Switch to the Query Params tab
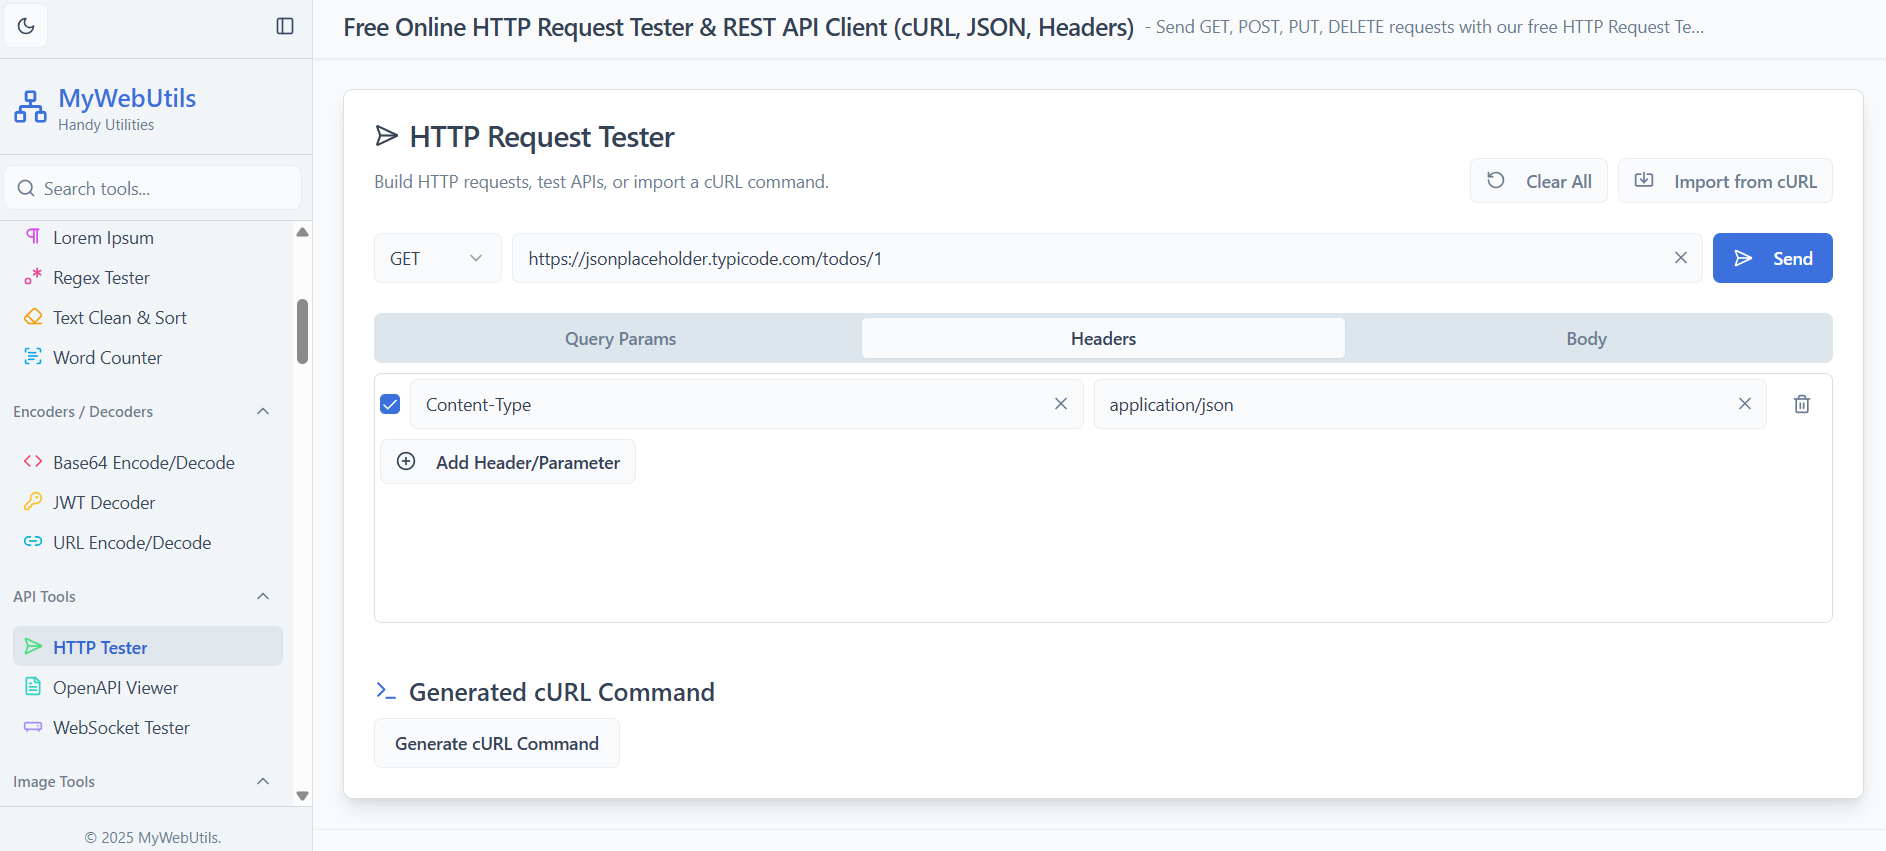 [620, 339]
